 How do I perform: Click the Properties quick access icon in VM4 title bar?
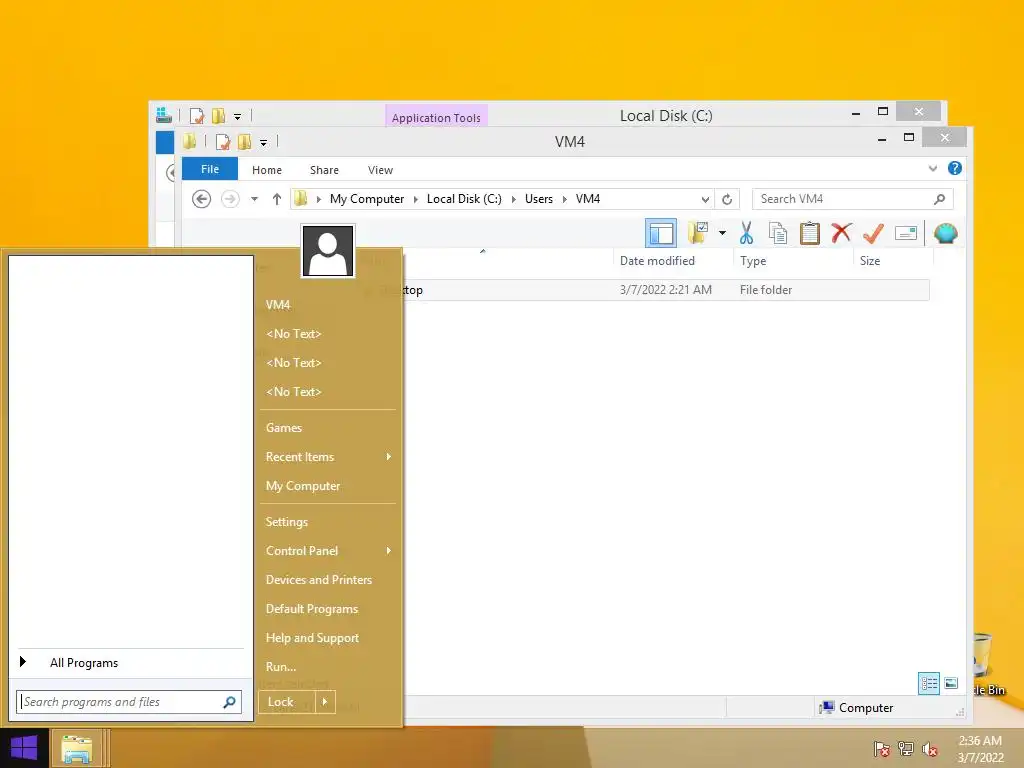[x=223, y=142]
